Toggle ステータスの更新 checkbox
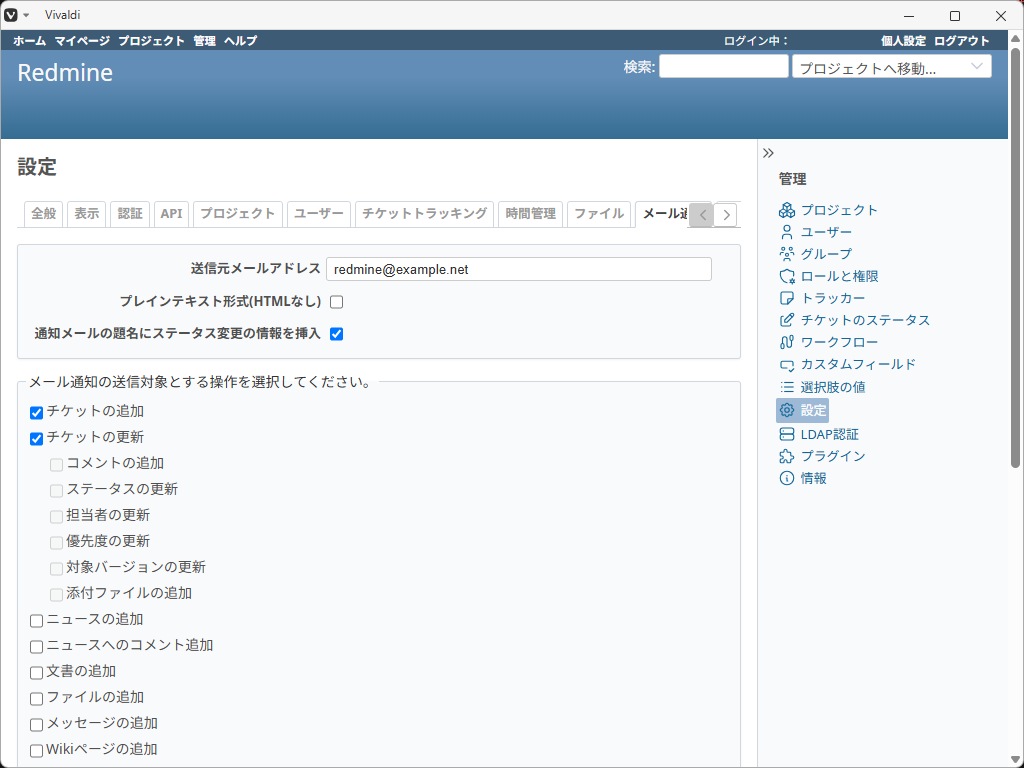This screenshot has height=768, width=1024. click(x=56, y=490)
